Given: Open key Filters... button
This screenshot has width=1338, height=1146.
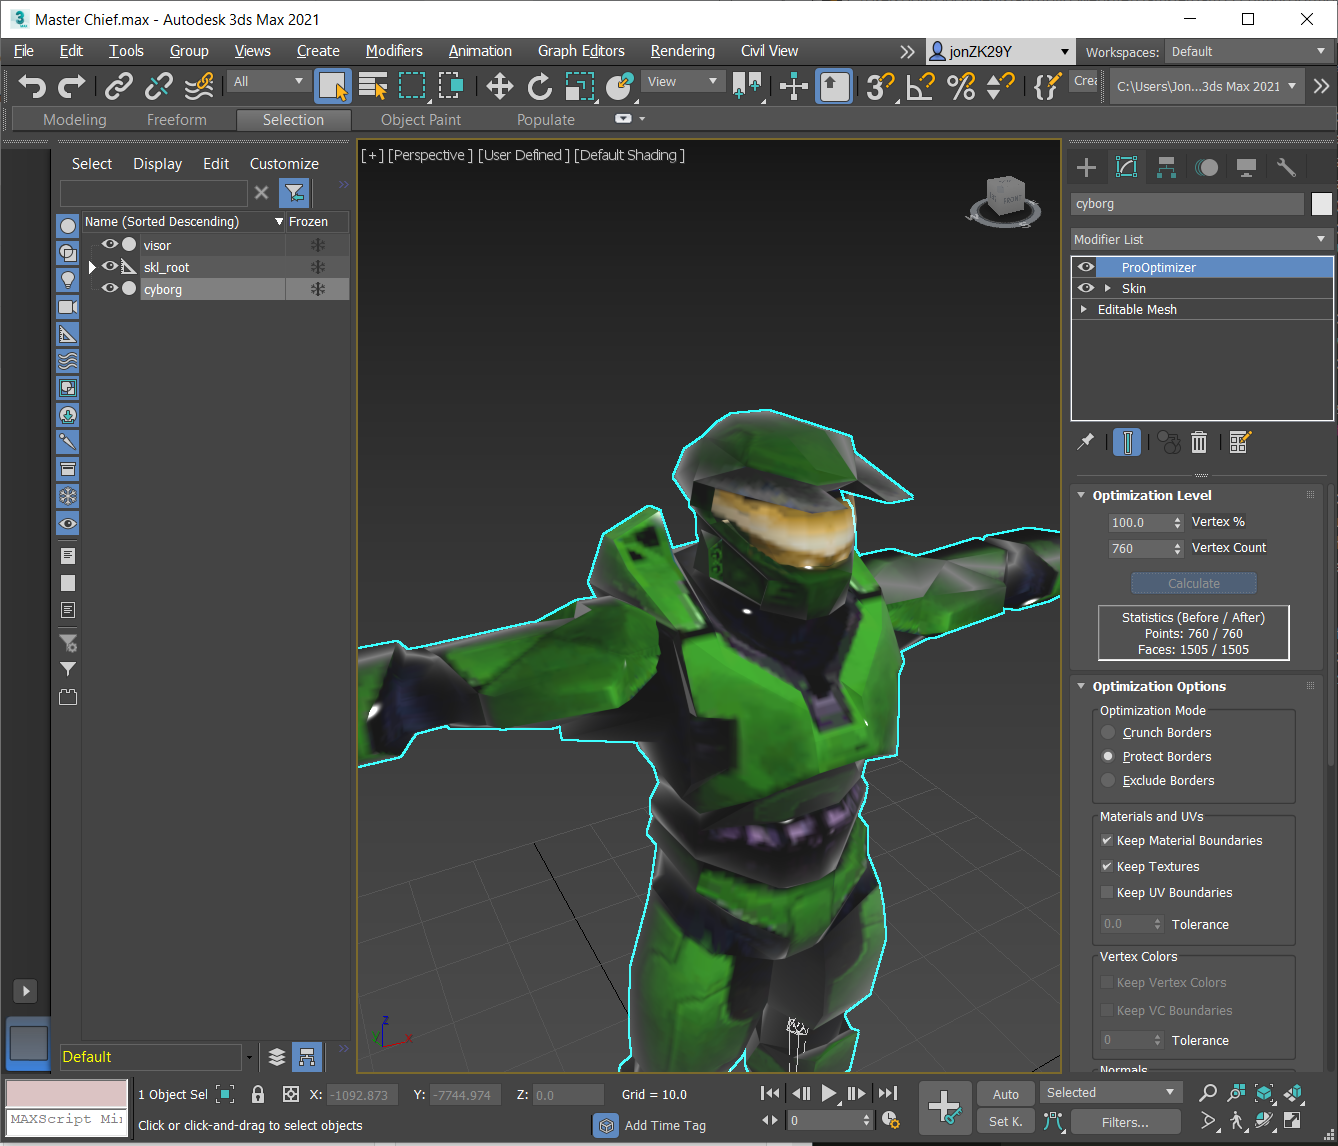Looking at the screenshot, I should pyautogui.click(x=1125, y=1122).
